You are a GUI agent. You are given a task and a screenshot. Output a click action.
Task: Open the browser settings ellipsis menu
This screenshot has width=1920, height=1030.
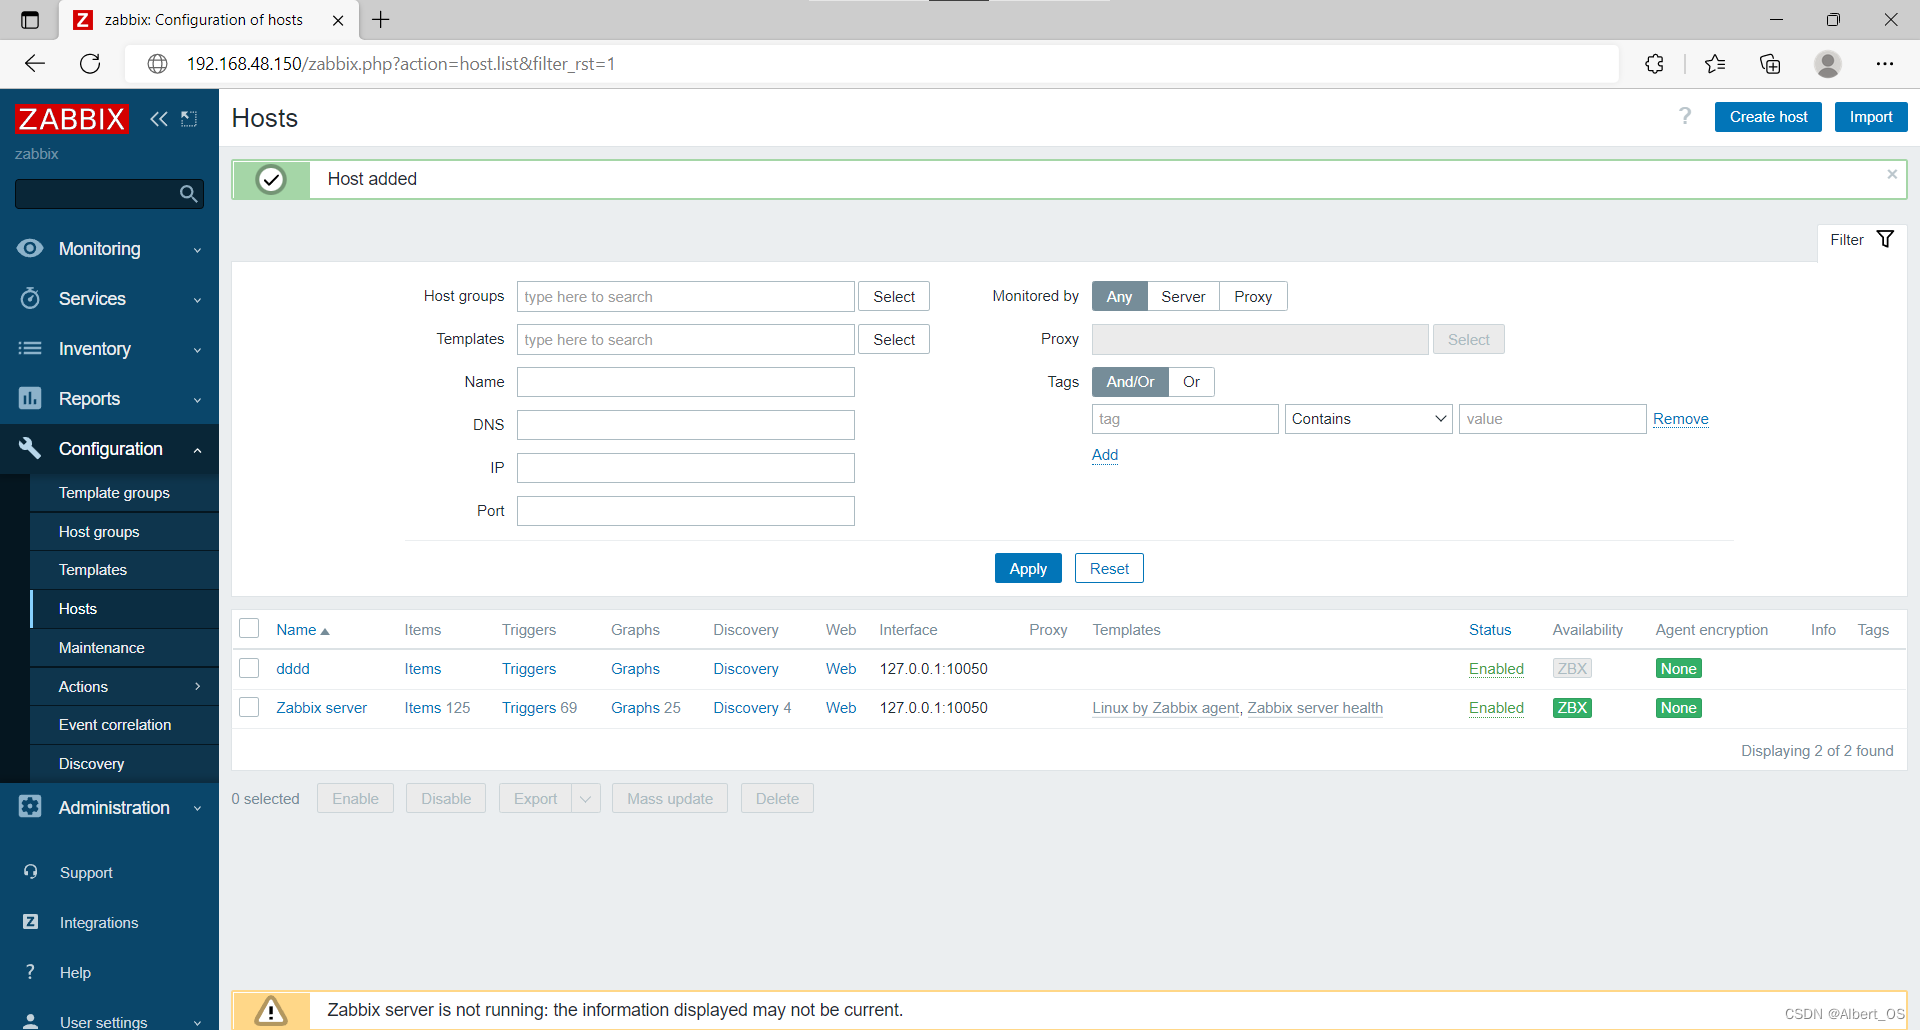(x=1885, y=64)
